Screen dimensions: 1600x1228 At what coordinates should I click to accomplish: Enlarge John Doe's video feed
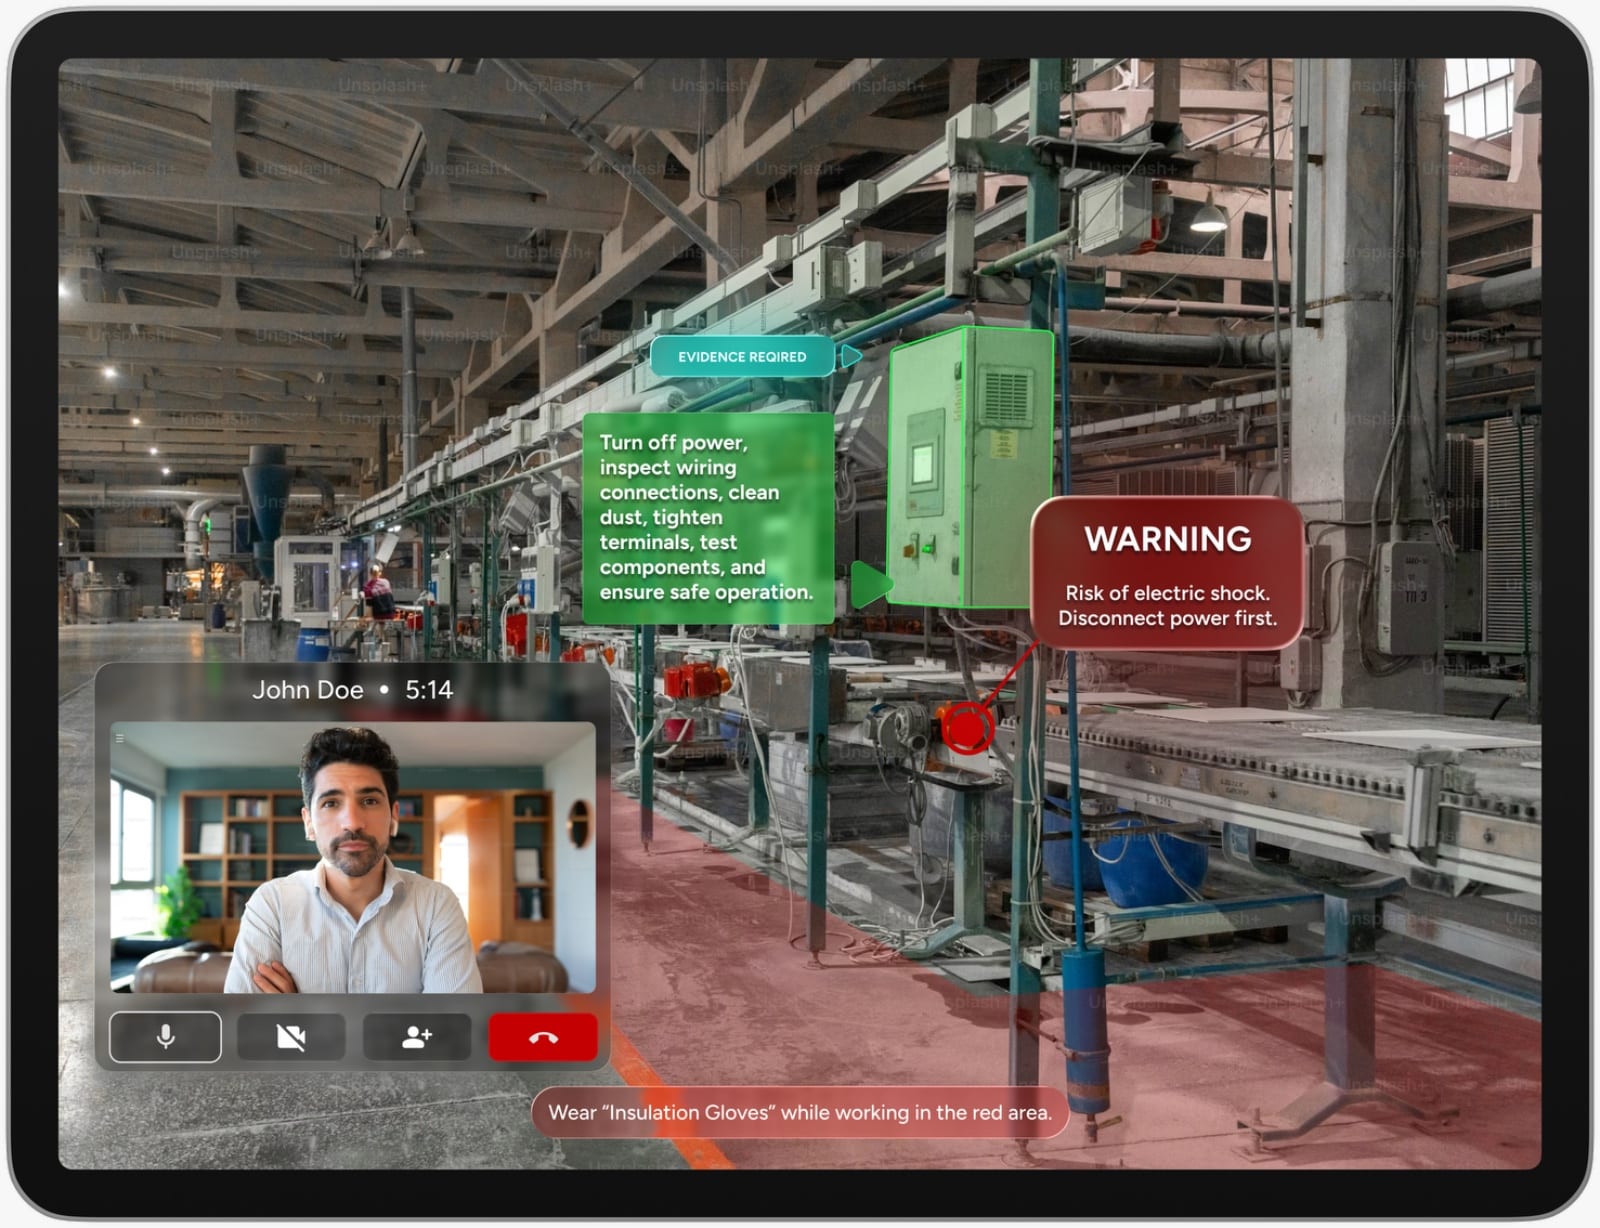(x=352, y=857)
